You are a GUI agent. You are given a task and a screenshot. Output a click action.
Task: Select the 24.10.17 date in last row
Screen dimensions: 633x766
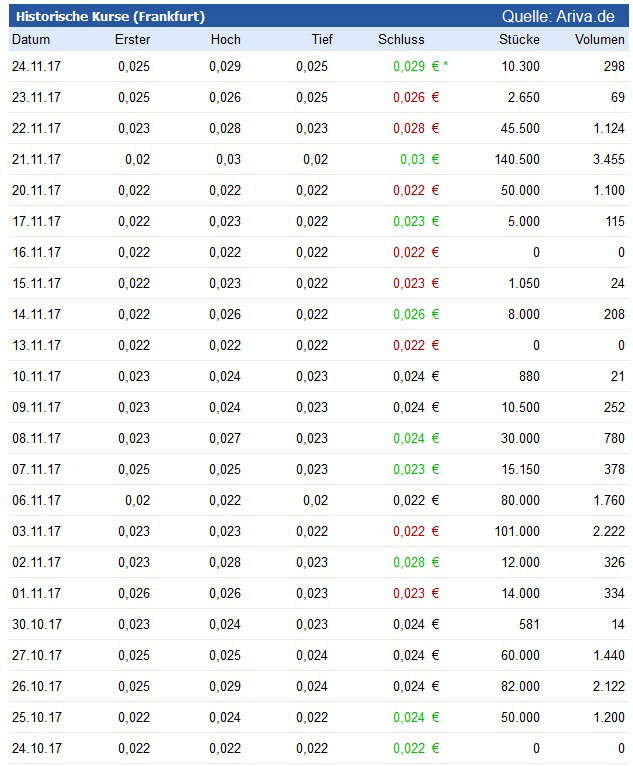[x=36, y=748]
